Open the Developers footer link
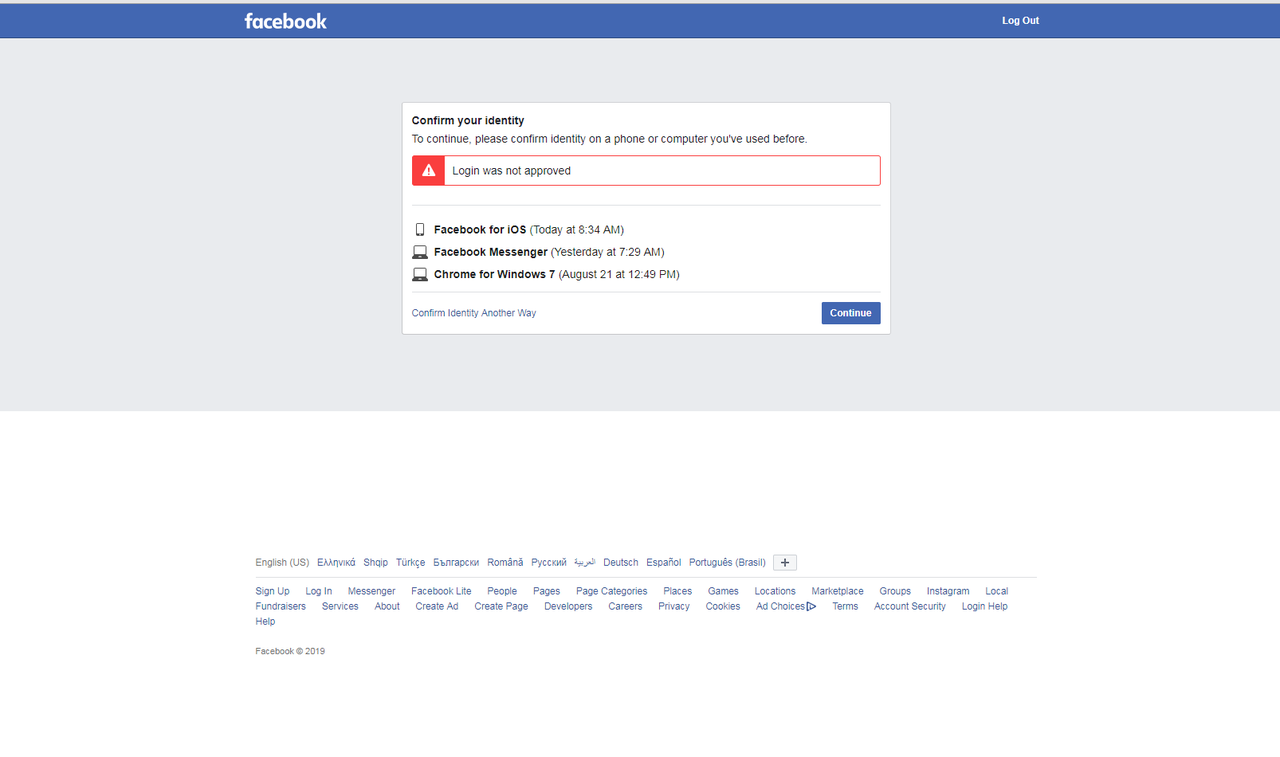This screenshot has height=757, width=1280. (568, 607)
